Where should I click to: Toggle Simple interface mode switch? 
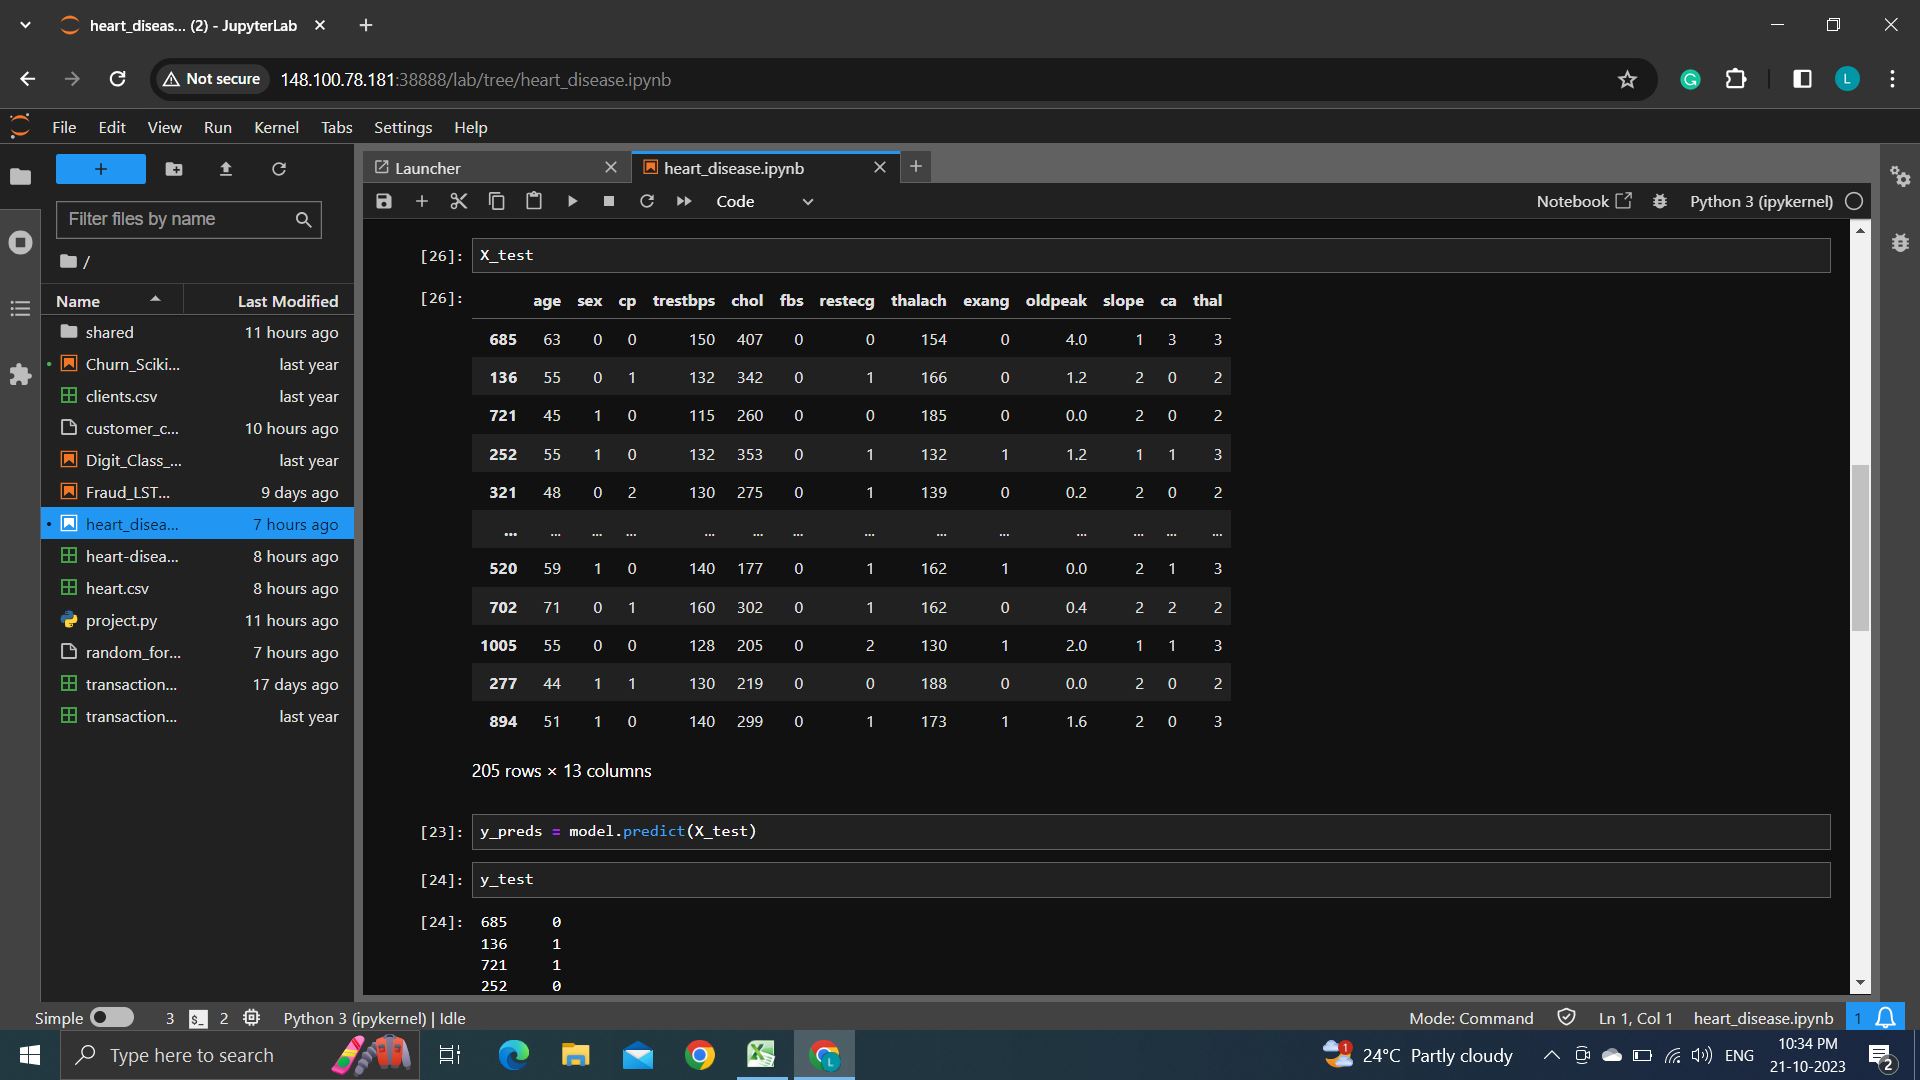click(x=111, y=1017)
